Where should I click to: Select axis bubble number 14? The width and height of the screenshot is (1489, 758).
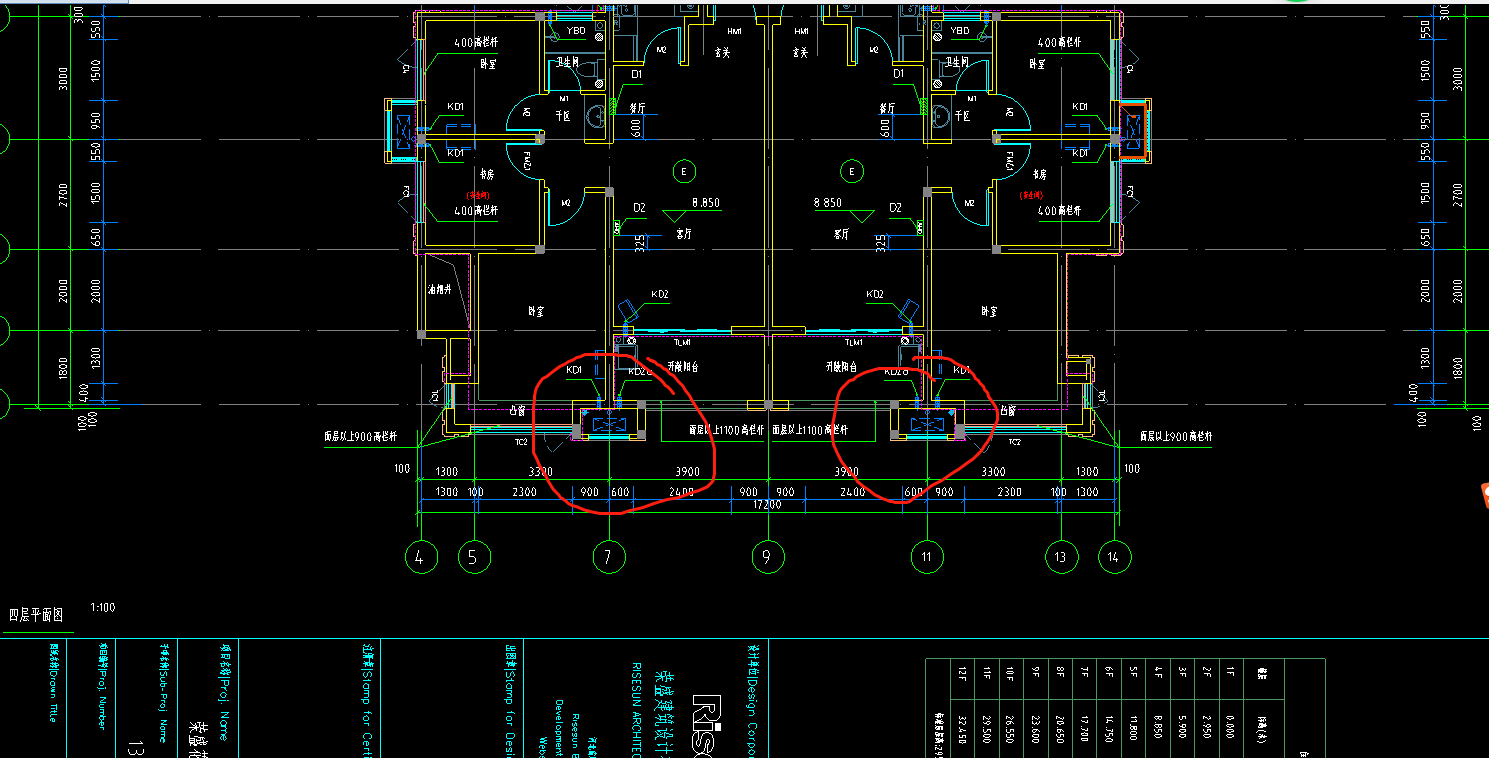pos(1113,558)
